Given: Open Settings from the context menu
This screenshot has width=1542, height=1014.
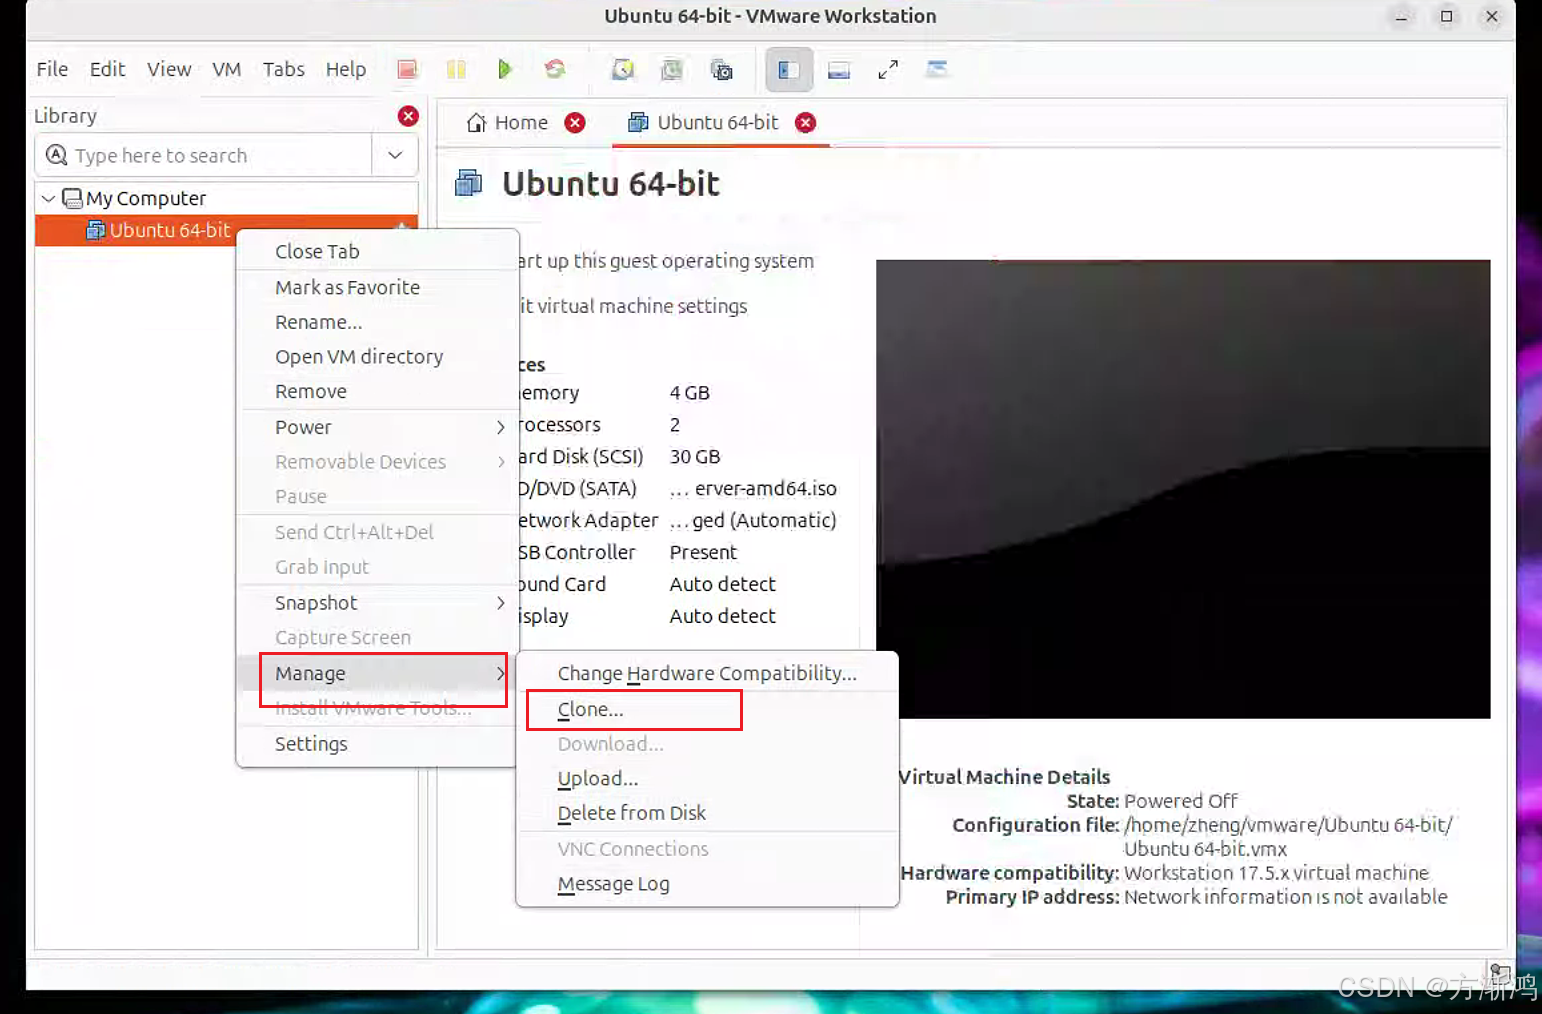Looking at the screenshot, I should pyautogui.click(x=377, y=744).
